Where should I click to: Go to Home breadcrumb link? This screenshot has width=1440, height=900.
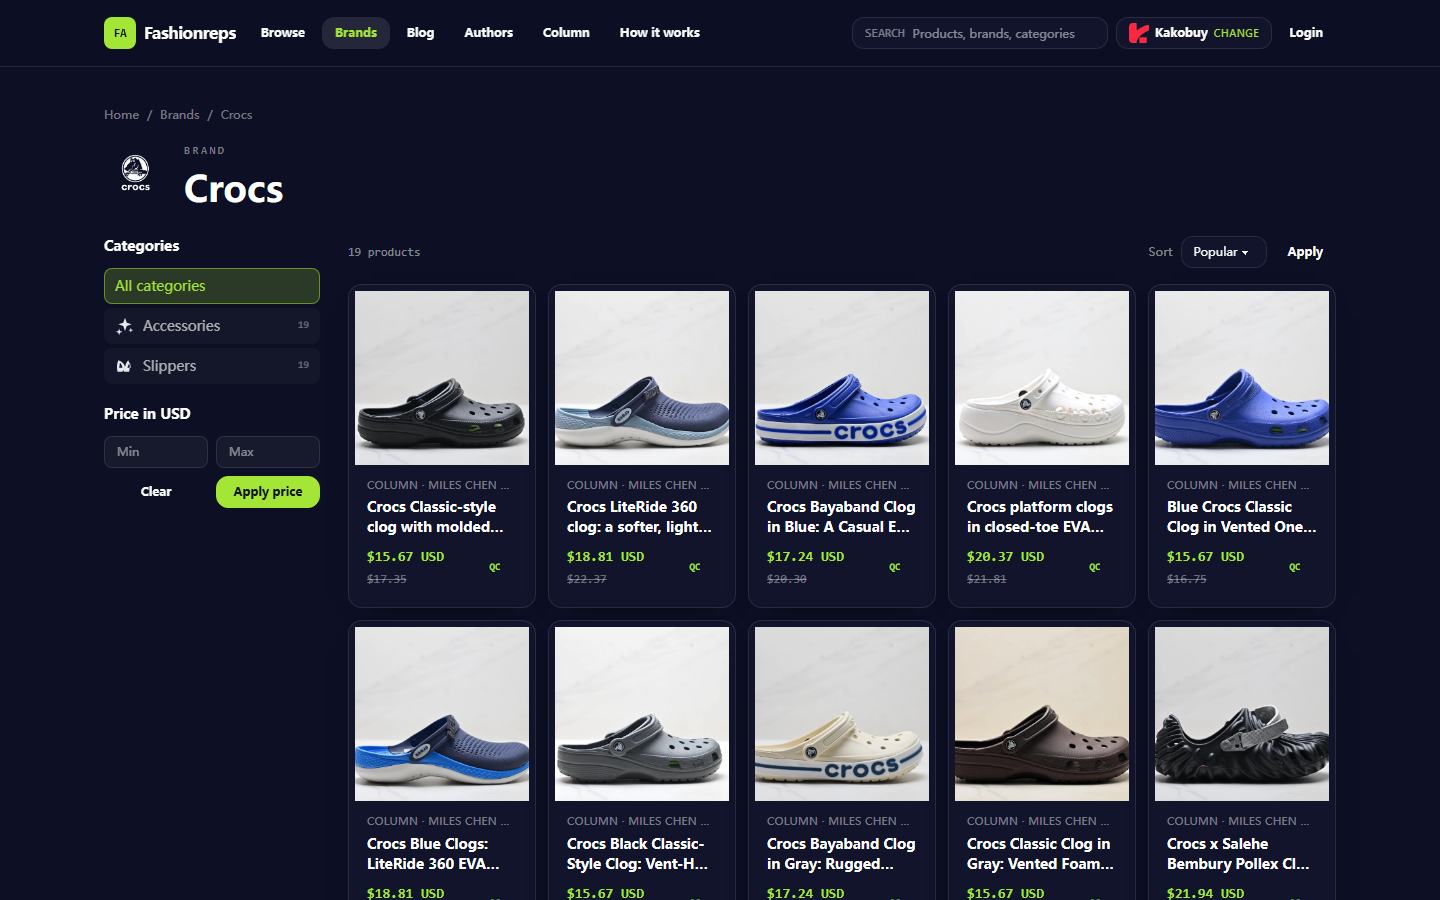click(x=122, y=115)
